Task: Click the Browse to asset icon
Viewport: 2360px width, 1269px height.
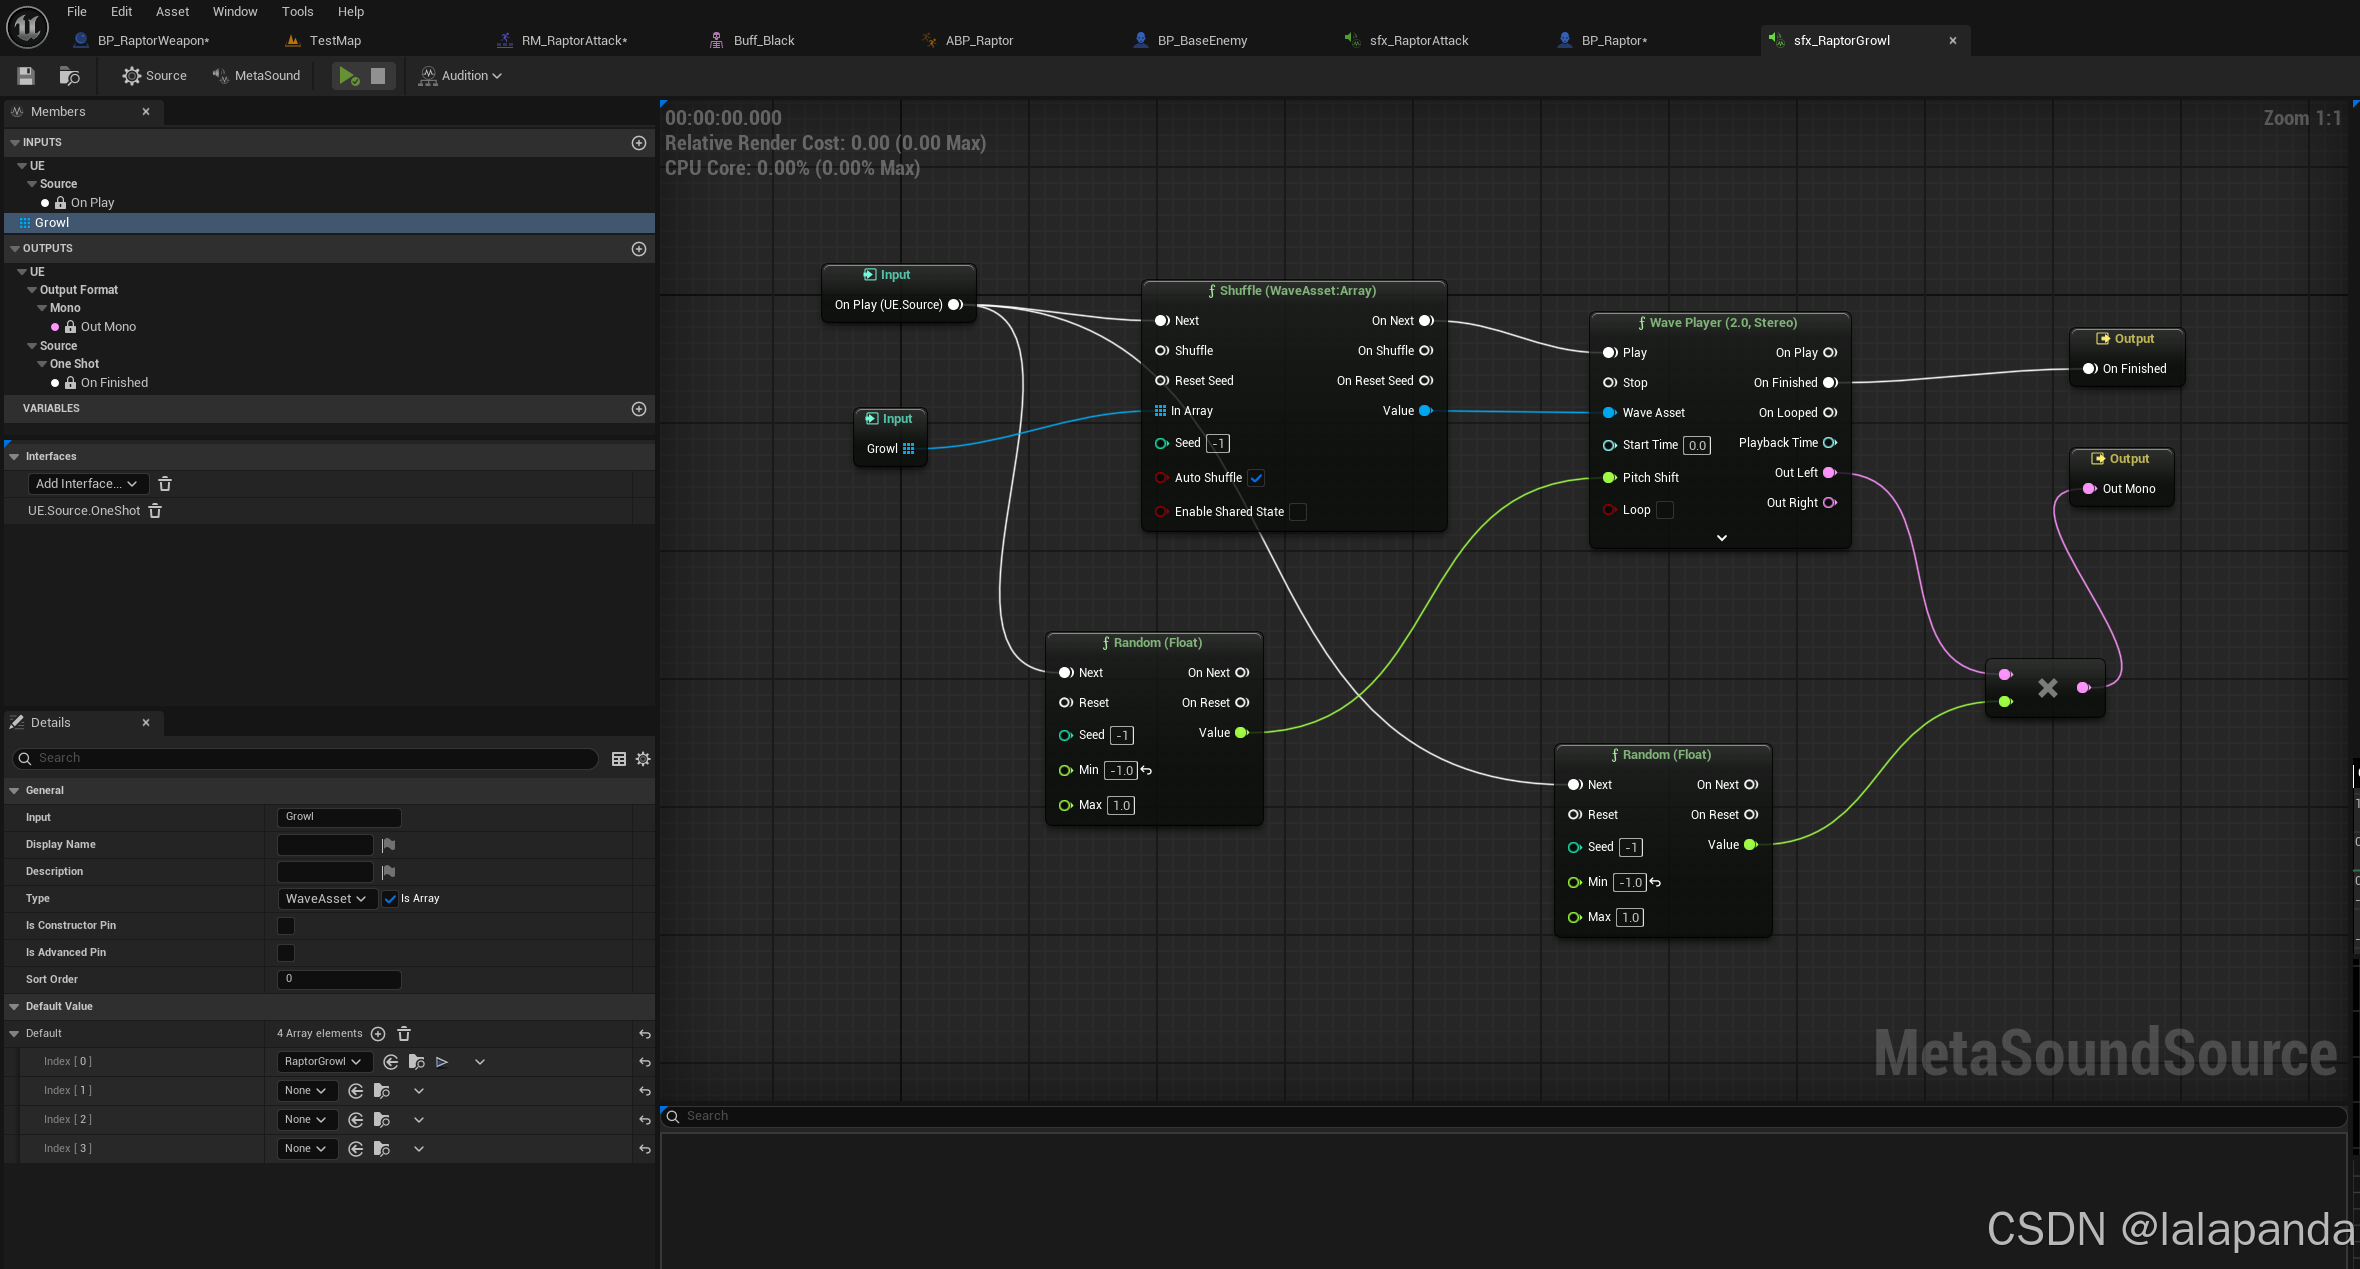Action: click(x=69, y=76)
